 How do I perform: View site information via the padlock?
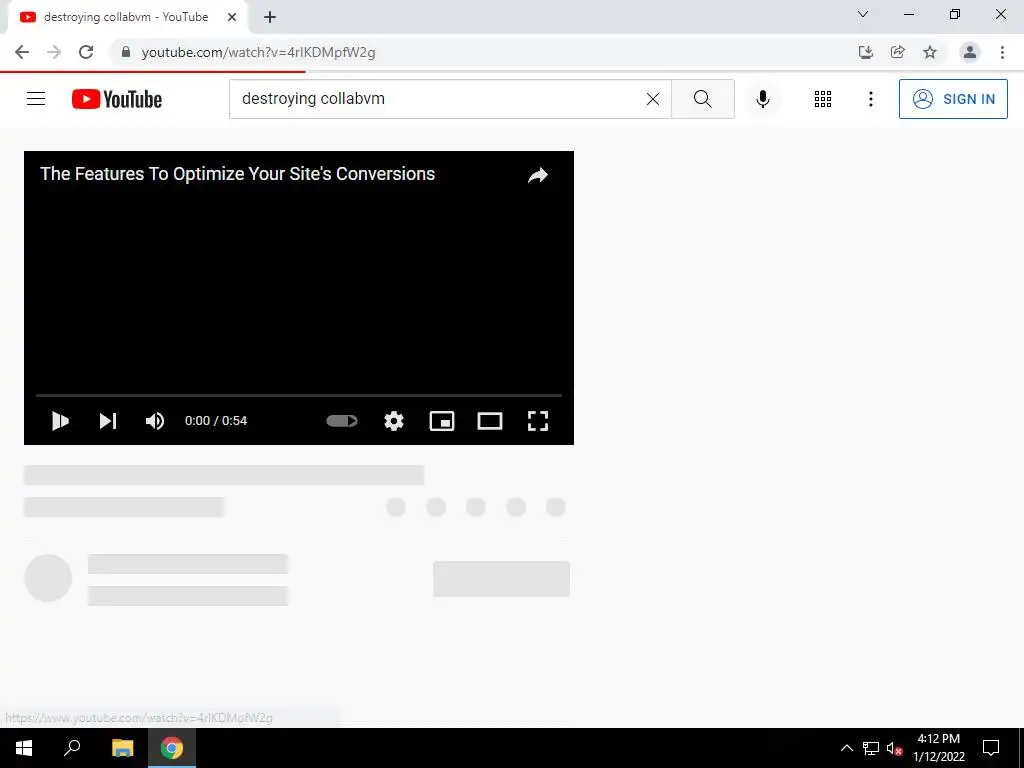pyautogui.click(x=126, y=52)
